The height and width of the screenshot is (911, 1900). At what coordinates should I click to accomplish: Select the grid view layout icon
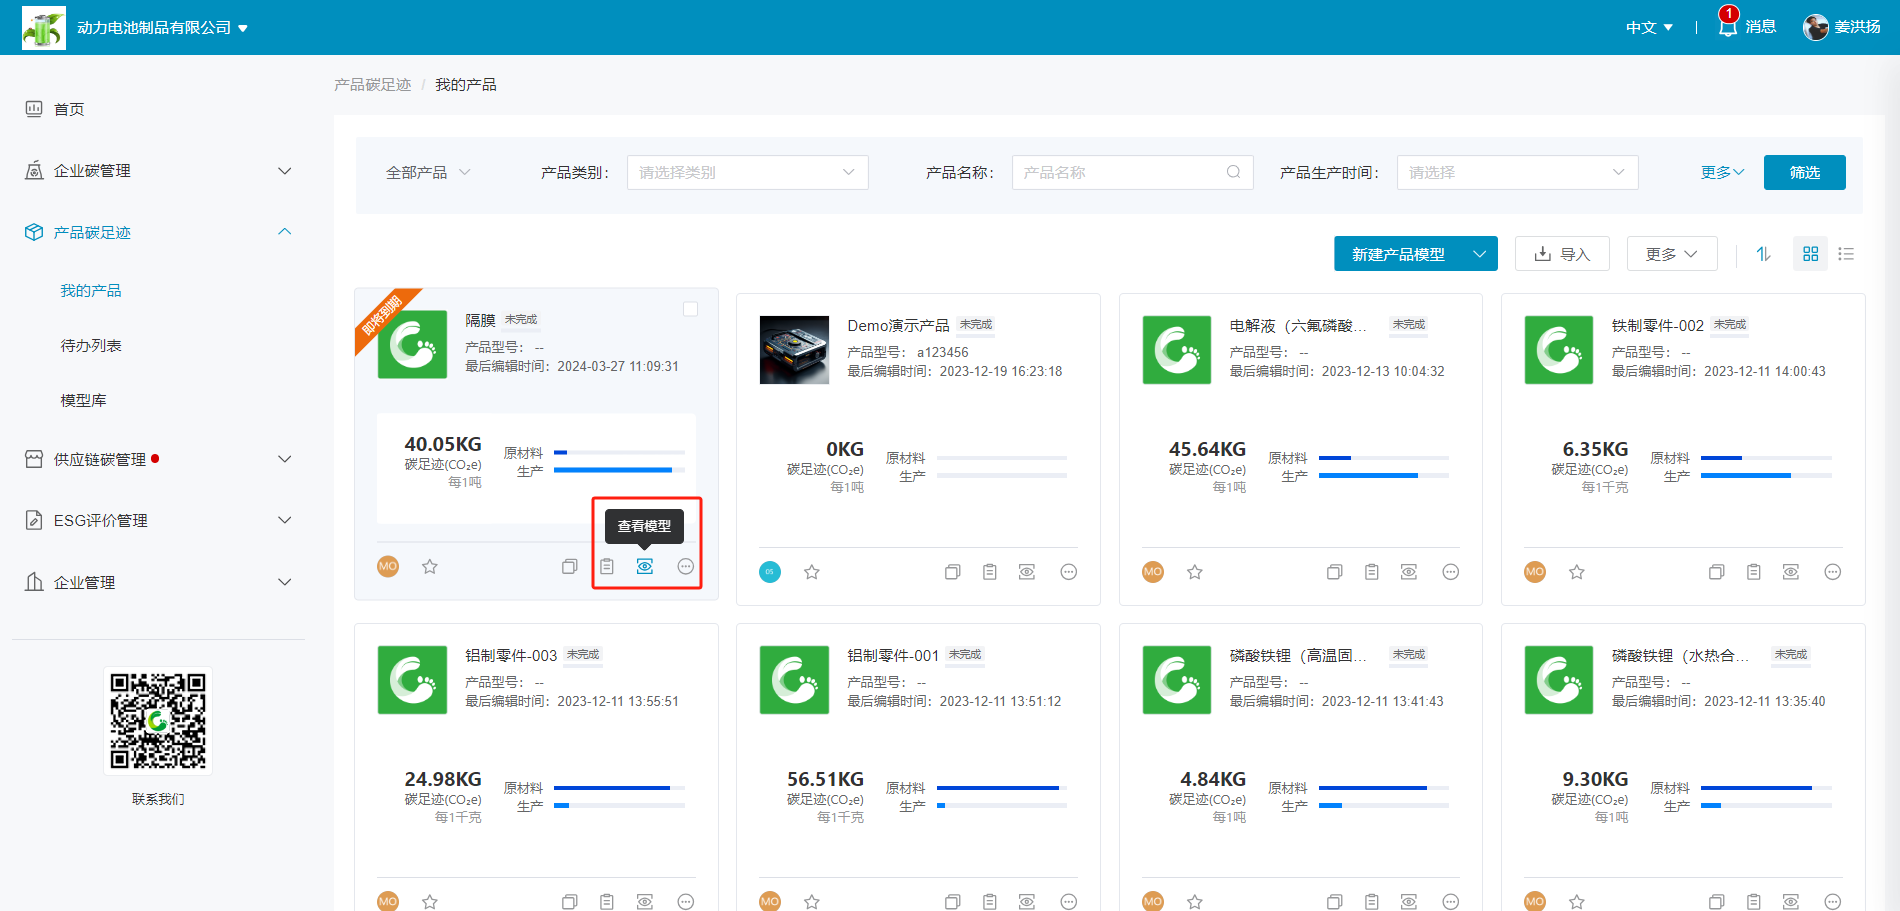(1810, 254)
